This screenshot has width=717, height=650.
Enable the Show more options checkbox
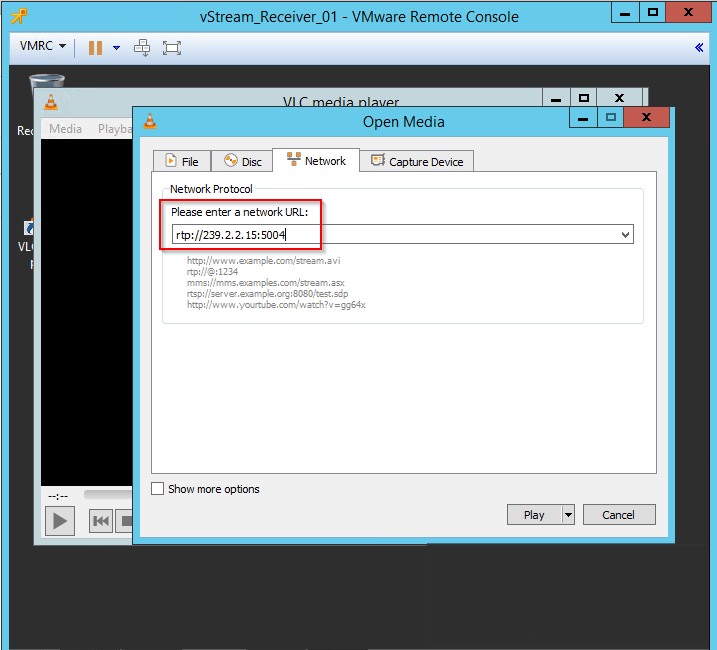[x=157, y=489]
